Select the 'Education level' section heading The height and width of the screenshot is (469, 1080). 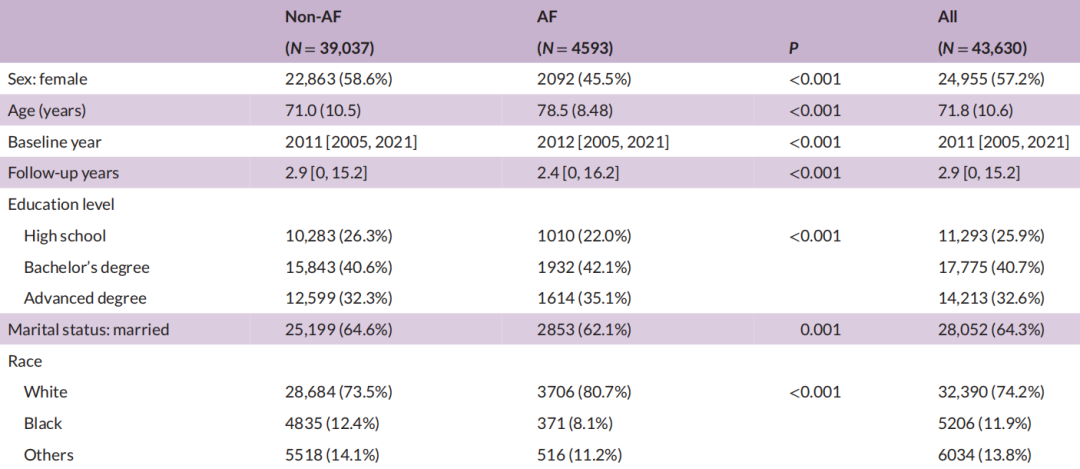(60, 204)
